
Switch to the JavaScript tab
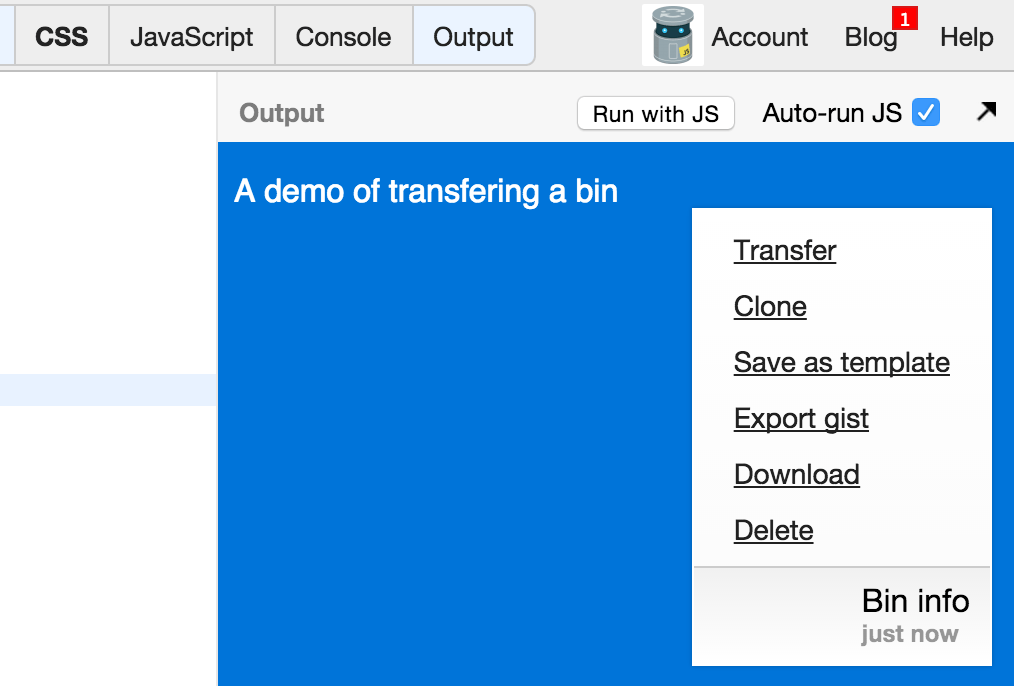190,35
